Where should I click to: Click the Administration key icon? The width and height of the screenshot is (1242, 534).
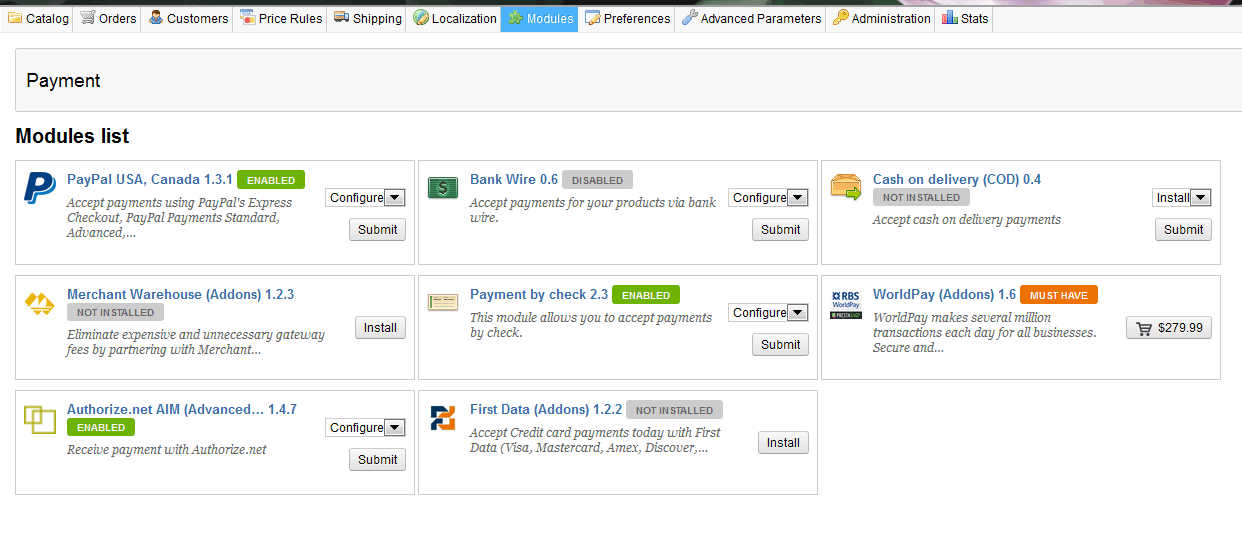[x=840, y=18]
